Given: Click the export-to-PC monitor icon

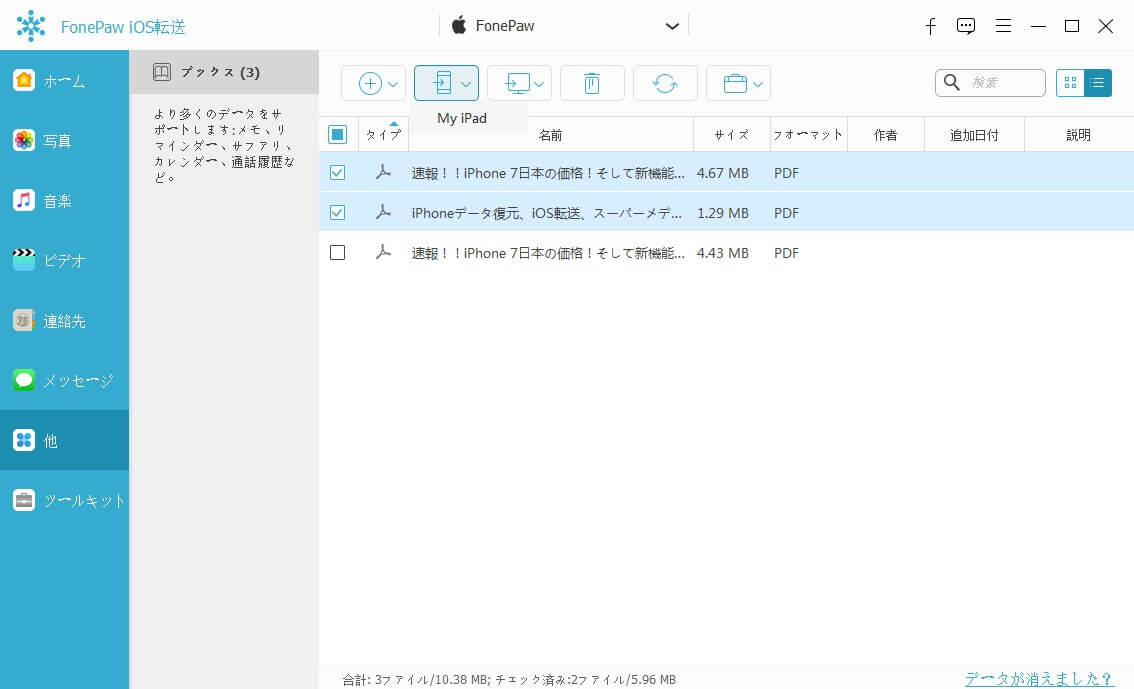Looking at the screenshot, I should tap(517, 83).
